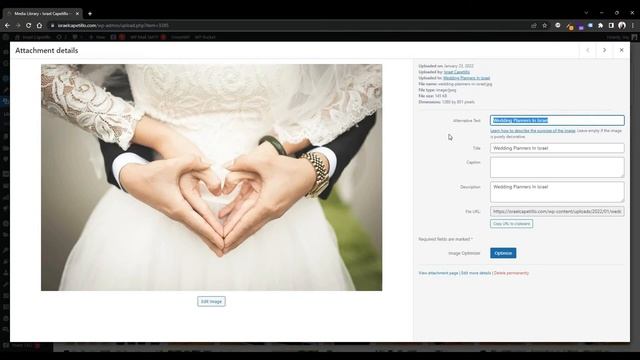The height and width of the screenshot is (360, 640).
Task: Open the Wedding Planners In Israel uploaded-to link
Action: tap(467, 78)
